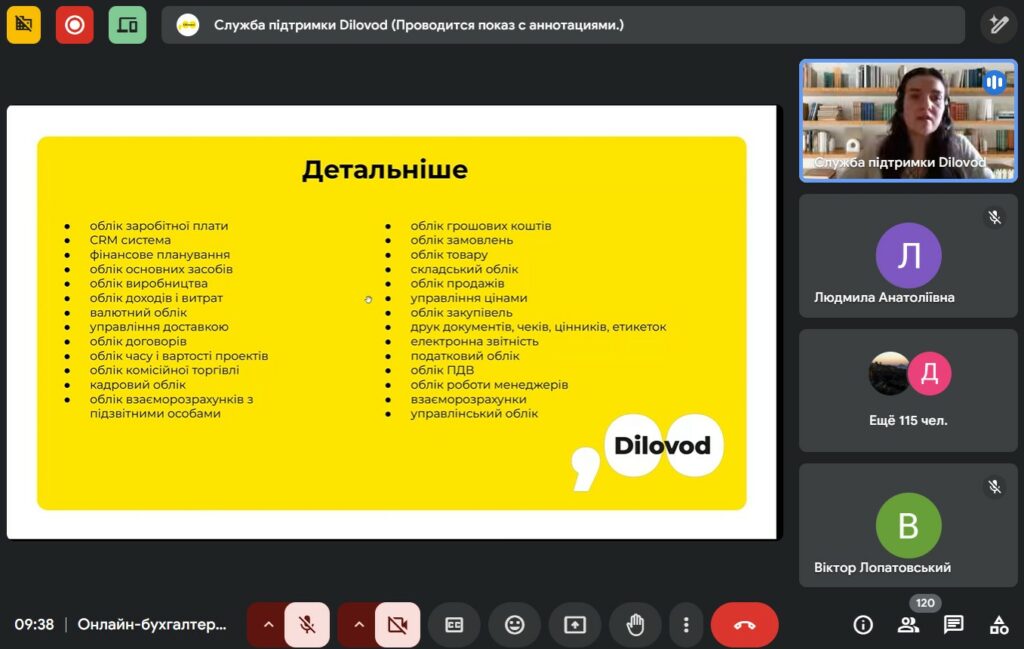
Task: Click text валютний облік
Action: (x=138, y=312)
